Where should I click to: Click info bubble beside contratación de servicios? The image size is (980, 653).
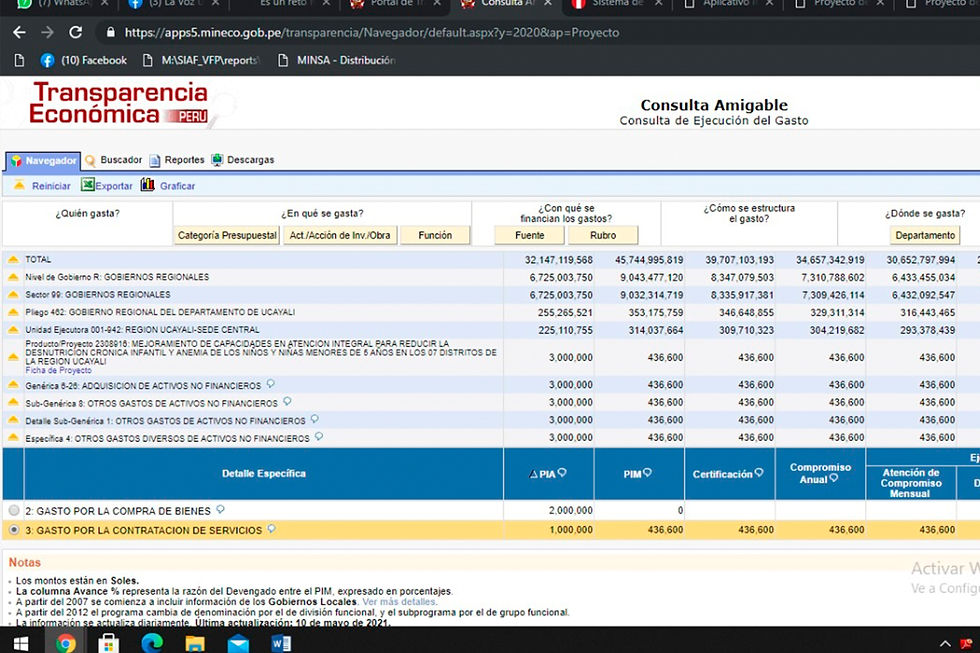coord(271,529)
